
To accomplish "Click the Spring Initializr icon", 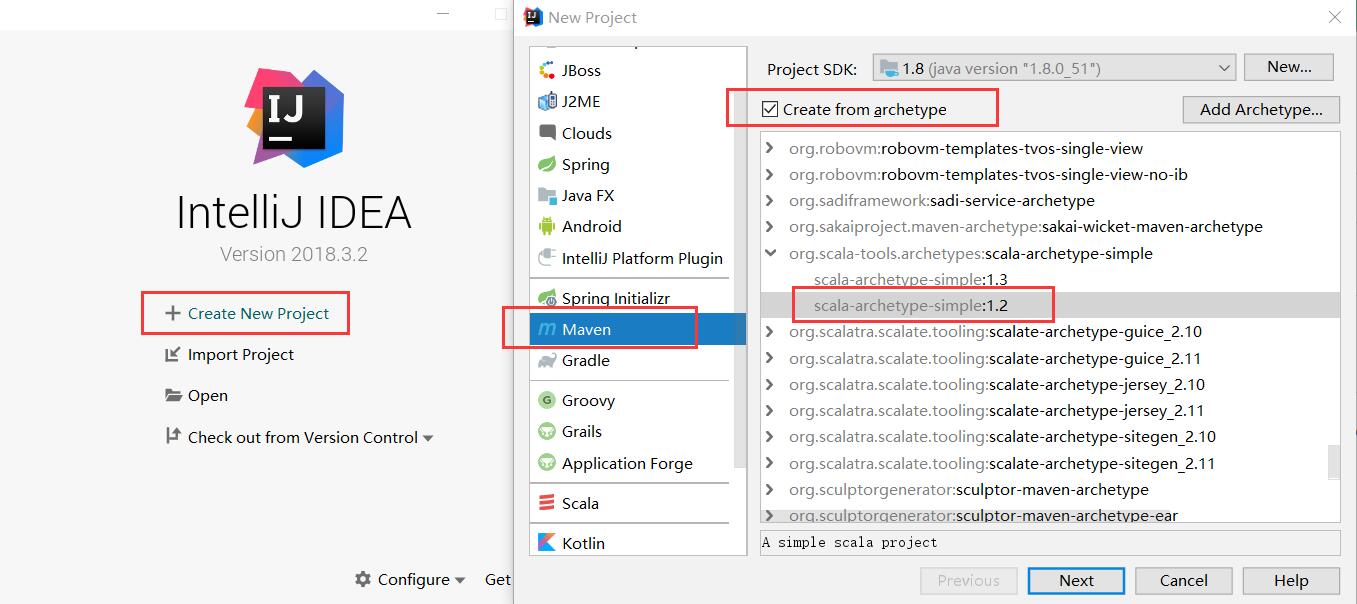I will (547, 298).
